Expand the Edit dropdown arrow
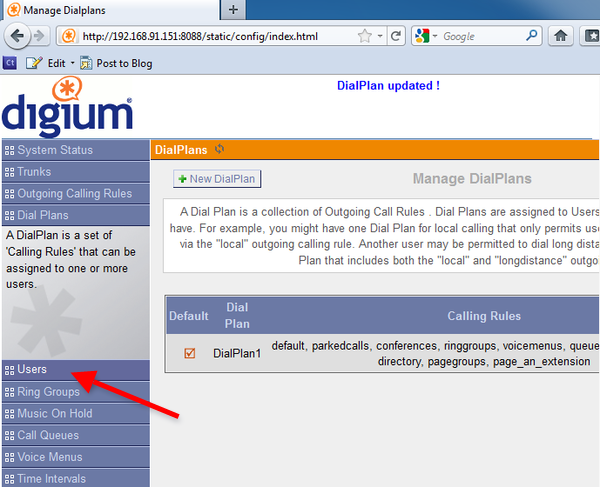 click(72, 63)
